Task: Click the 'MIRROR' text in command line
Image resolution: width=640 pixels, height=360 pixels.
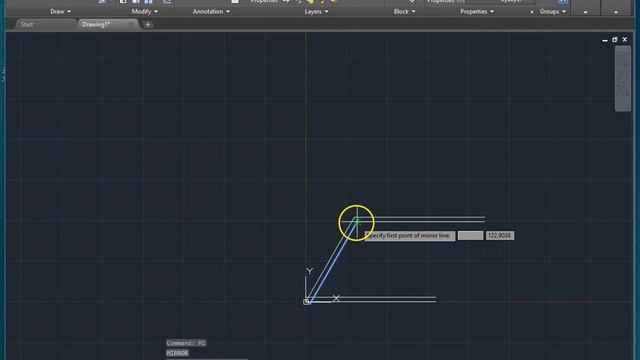Action: point(177,353)
